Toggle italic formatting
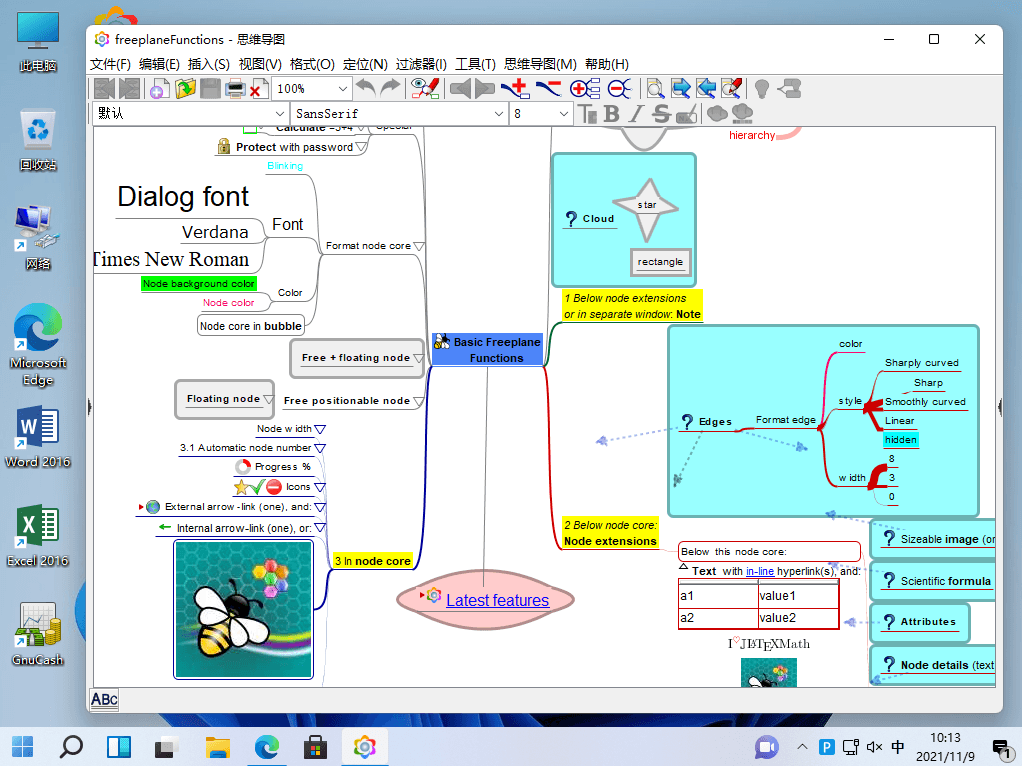The height and width of the screenshot is (766, 1022). tap(635, 114)
